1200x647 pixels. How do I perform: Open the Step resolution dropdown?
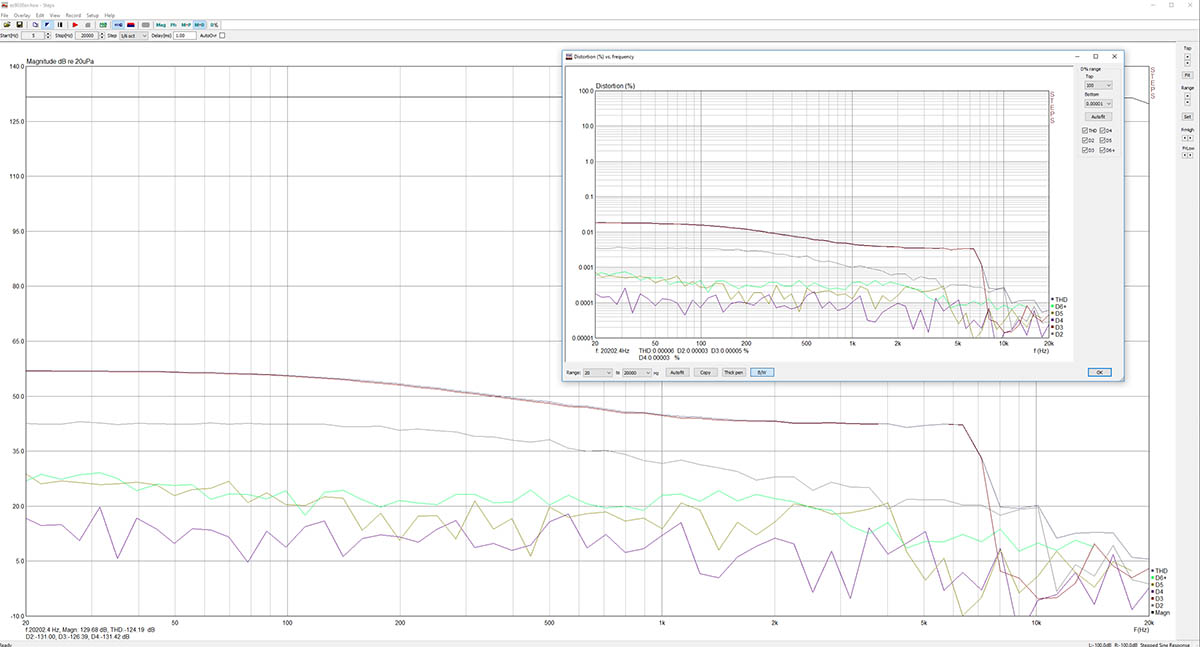(133, 36)
